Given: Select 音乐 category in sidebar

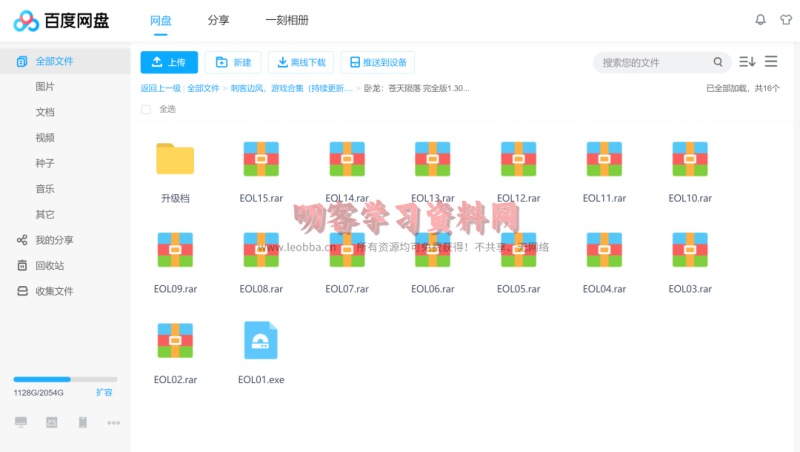Looking at the screenshot, I should [45, 189].
